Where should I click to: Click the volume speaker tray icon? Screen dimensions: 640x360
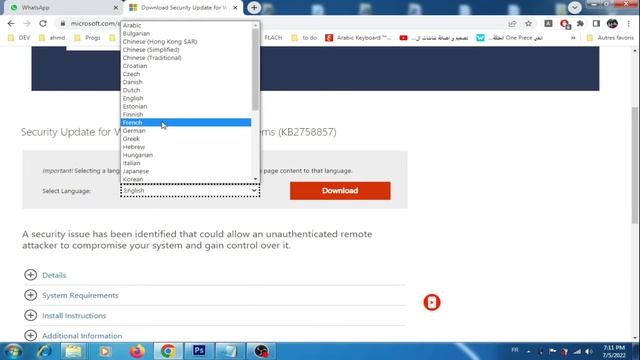(x=589, y=351)
